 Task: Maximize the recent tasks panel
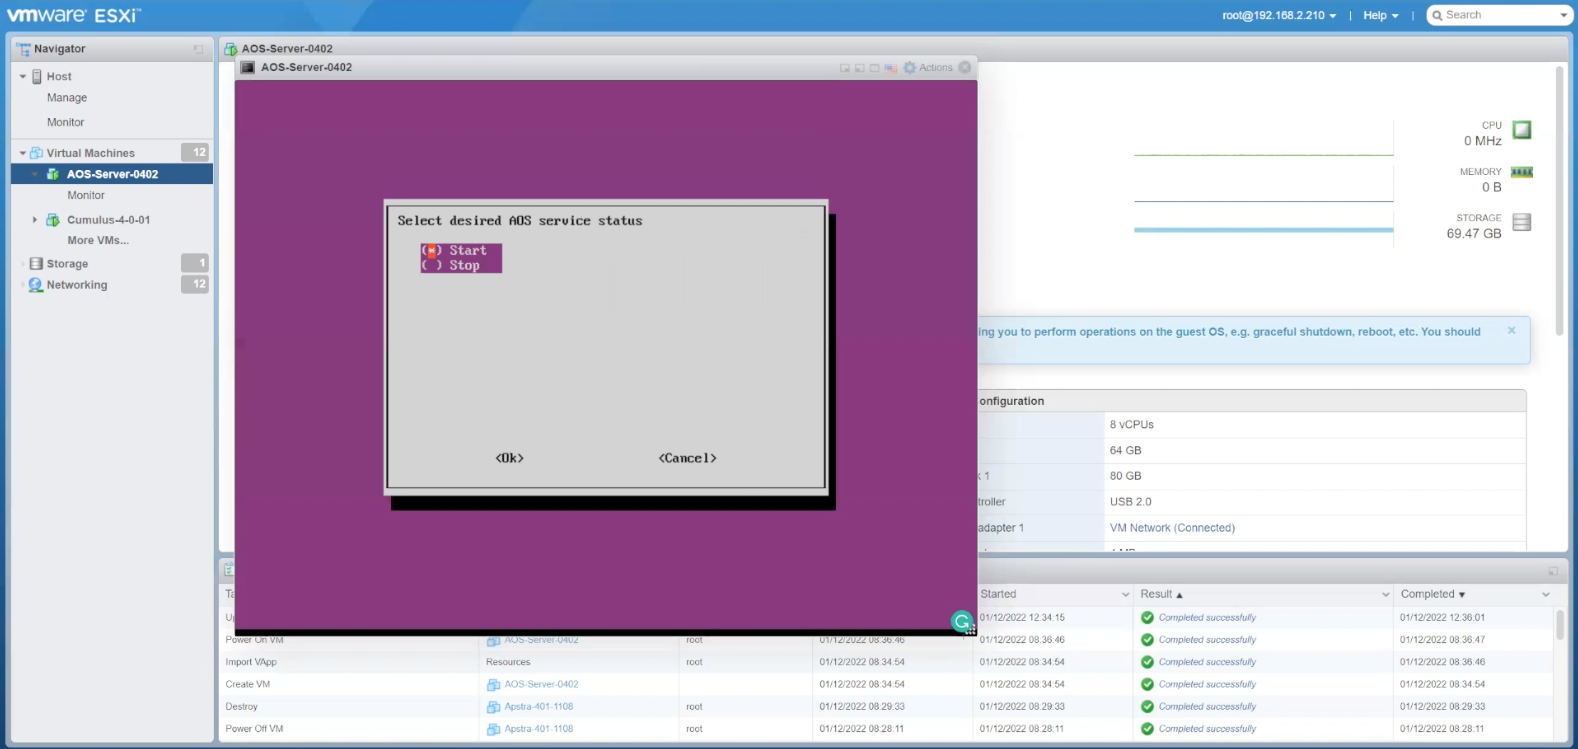coord(1553,571)
